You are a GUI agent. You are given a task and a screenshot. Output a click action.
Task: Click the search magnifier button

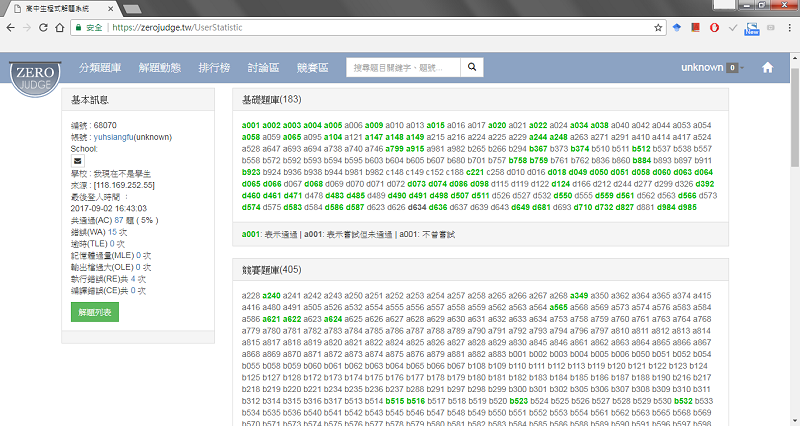click(473, 68)
